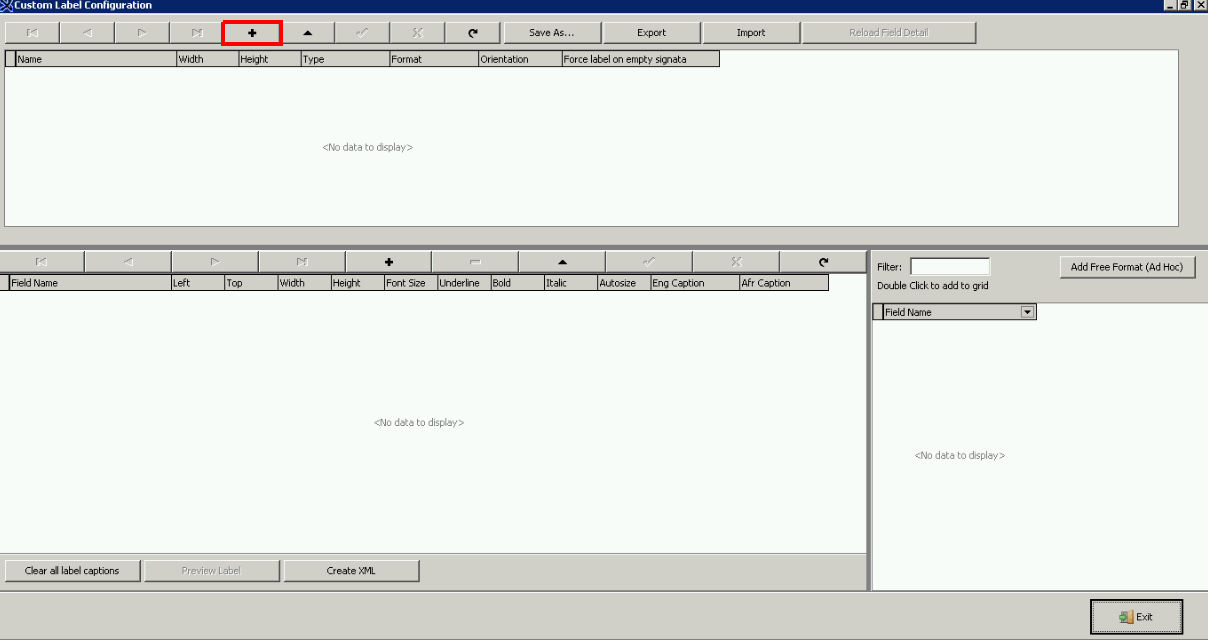Image resolution: width=1208 pixels, height=640 pixels.
Task: Go to previous record in field navigator
Action: (x=128, y=262)
